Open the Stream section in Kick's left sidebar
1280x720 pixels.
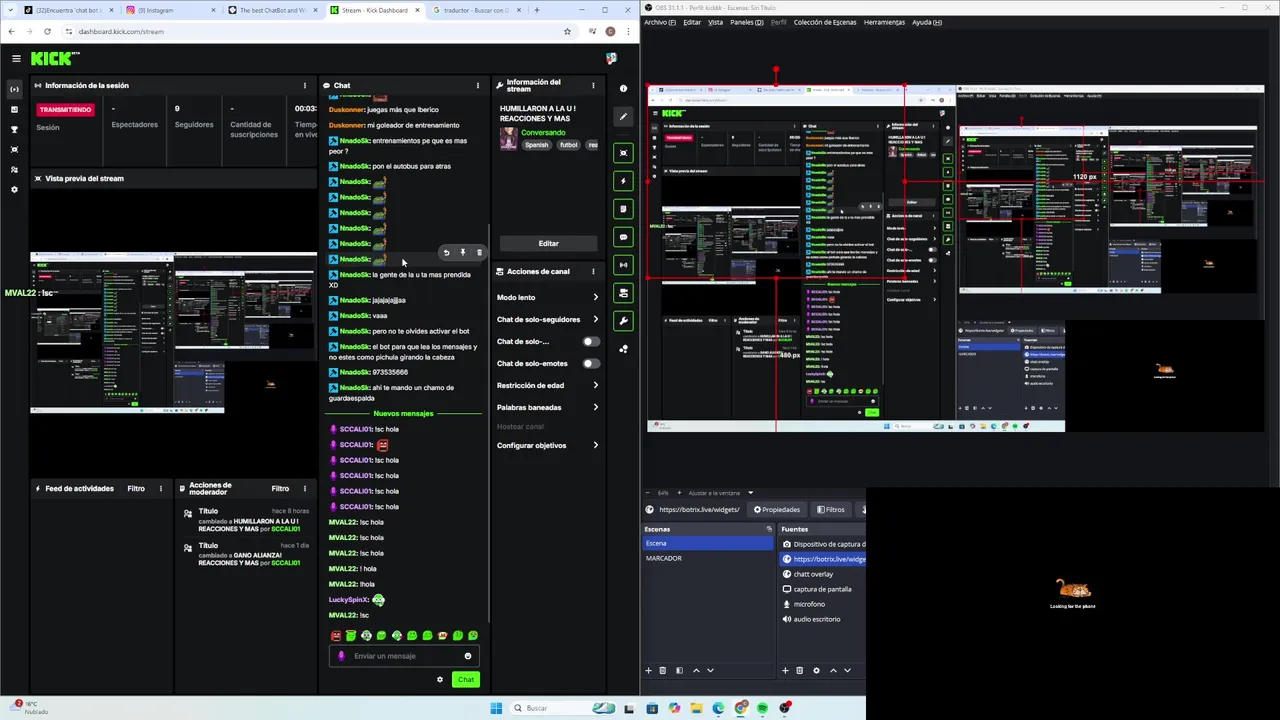point(14,89)
